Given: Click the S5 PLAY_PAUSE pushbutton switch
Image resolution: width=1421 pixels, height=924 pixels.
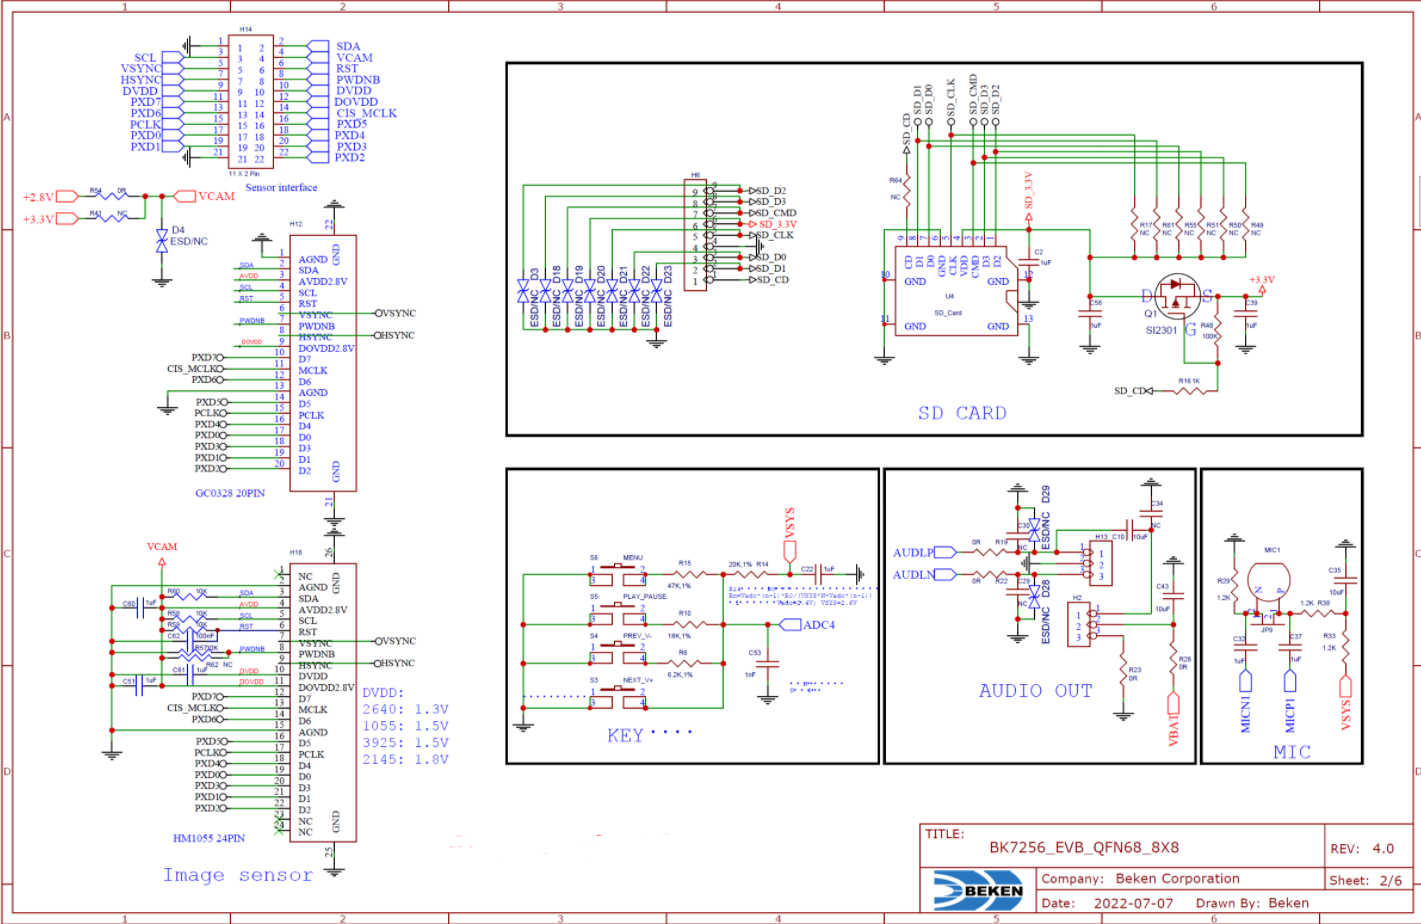Looking at the screenshot, I should [x=618, y=613].
